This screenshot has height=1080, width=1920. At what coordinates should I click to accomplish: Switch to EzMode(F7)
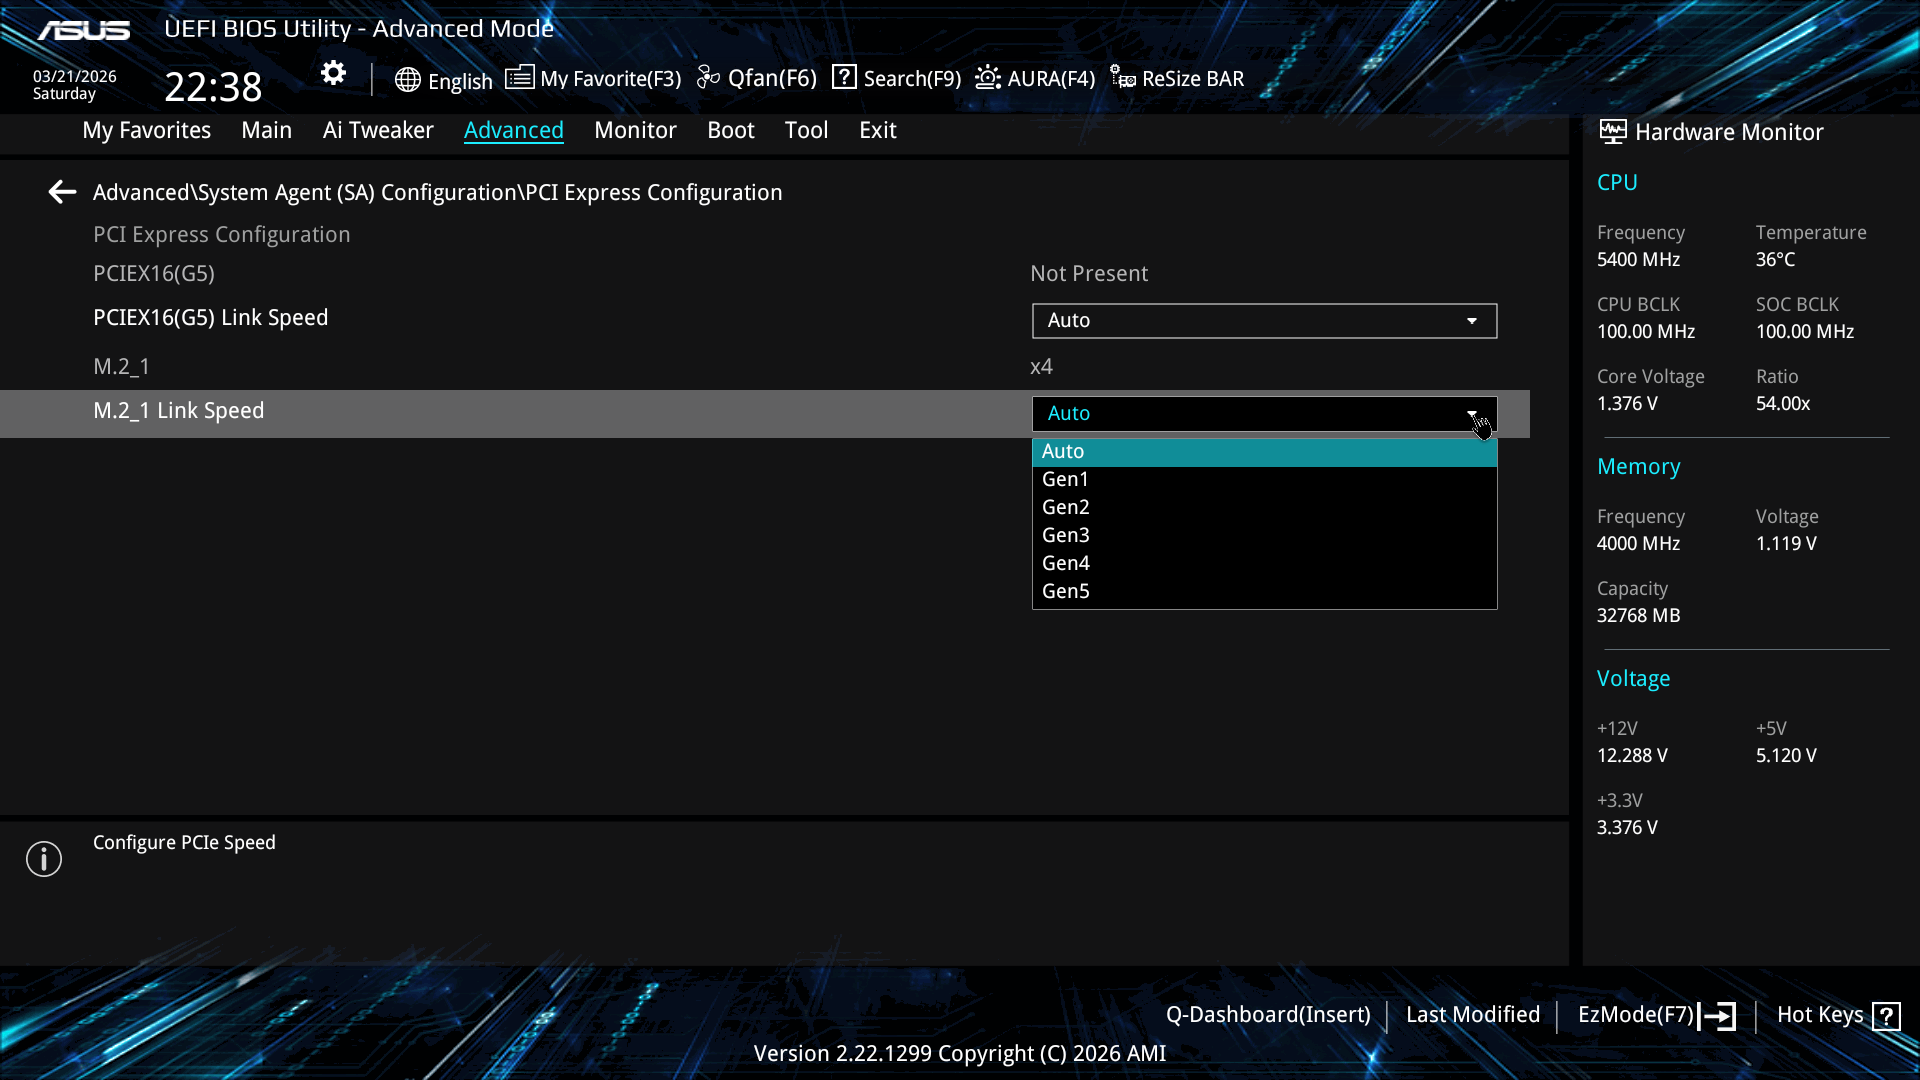(1655, 1015)
